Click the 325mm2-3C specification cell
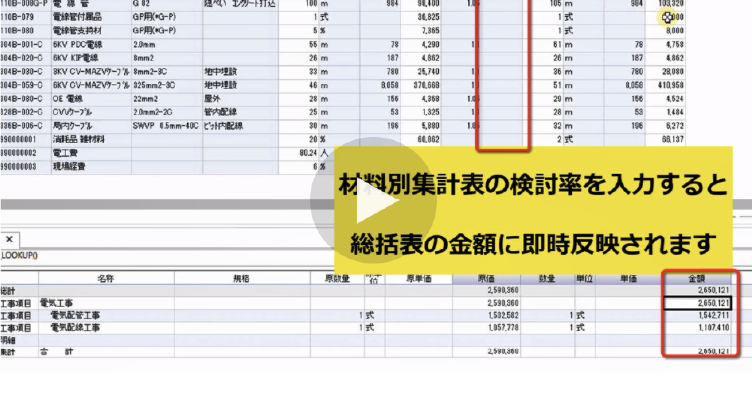 point(167,85)
